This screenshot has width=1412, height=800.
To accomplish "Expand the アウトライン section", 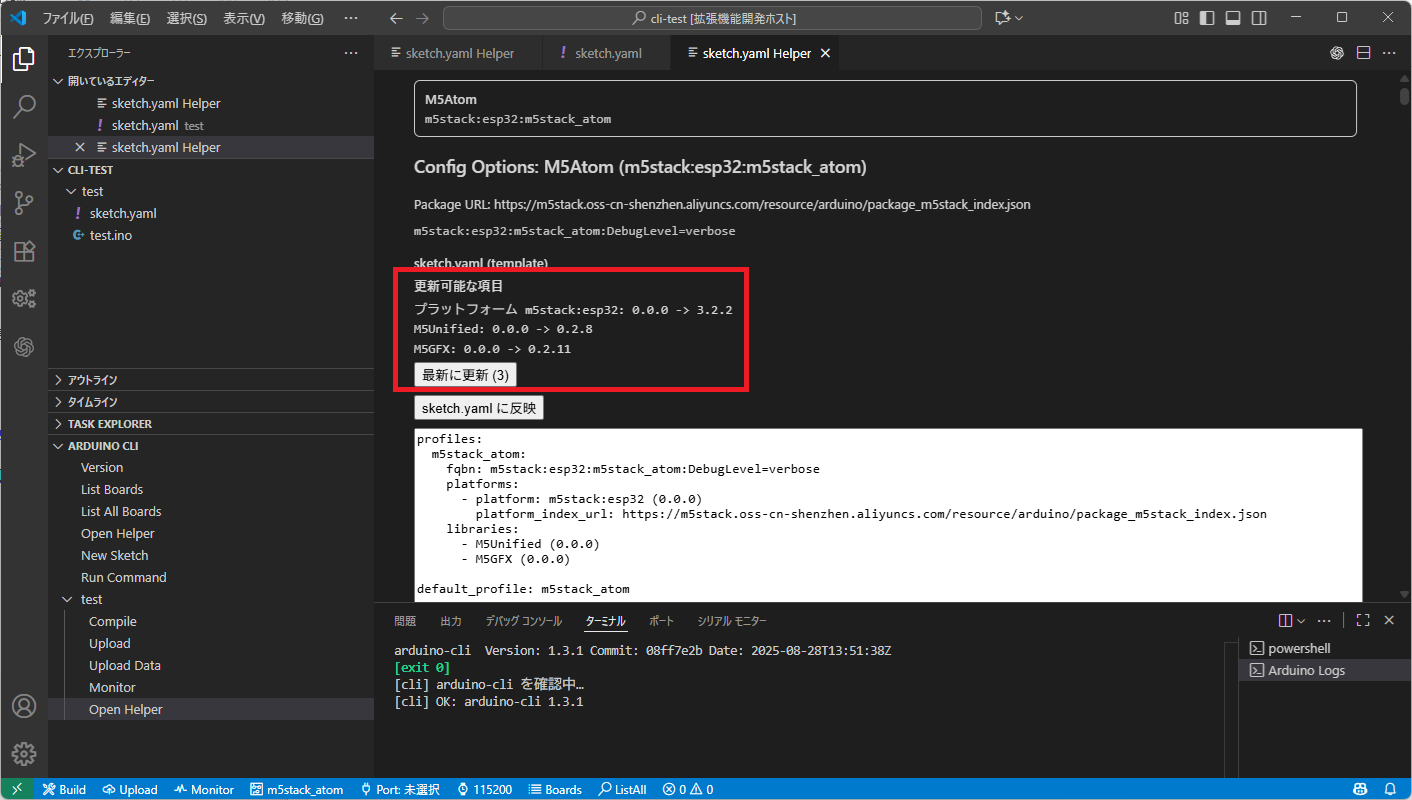I will pyautogui.click(x=92, y=380).
